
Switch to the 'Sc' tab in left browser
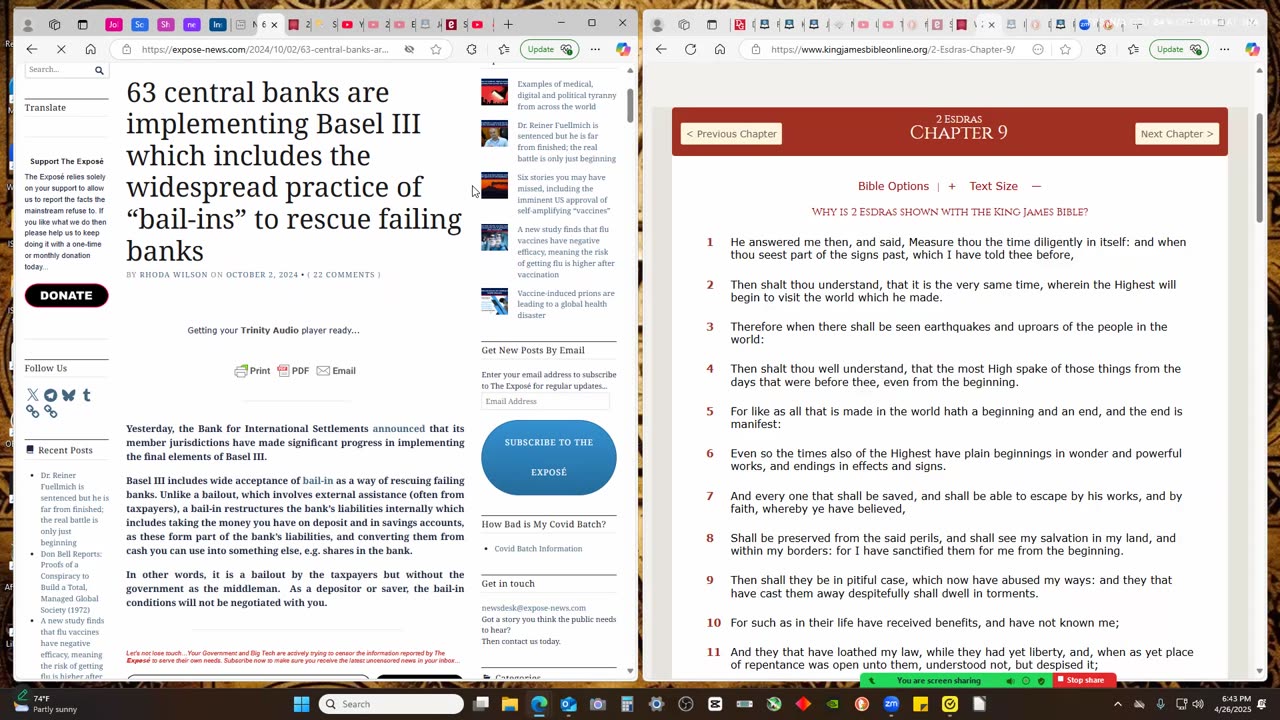pos(139,24)
